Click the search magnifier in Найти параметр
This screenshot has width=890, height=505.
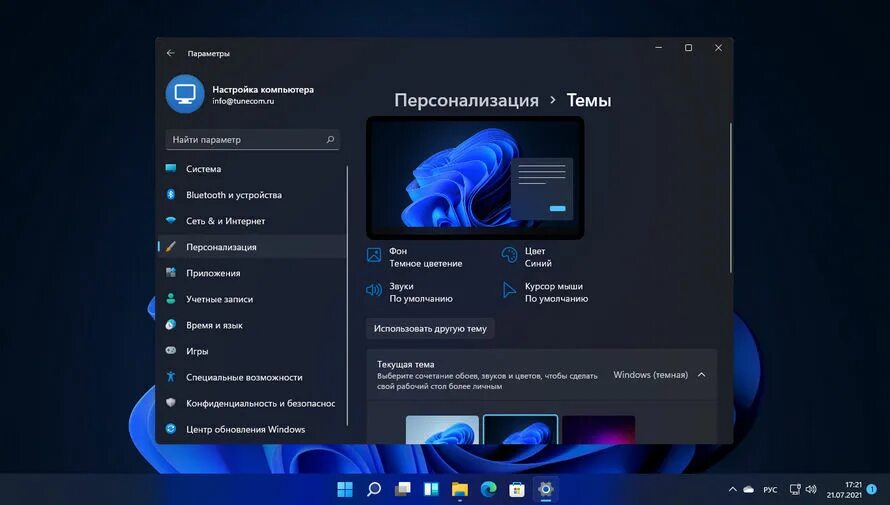330,139
